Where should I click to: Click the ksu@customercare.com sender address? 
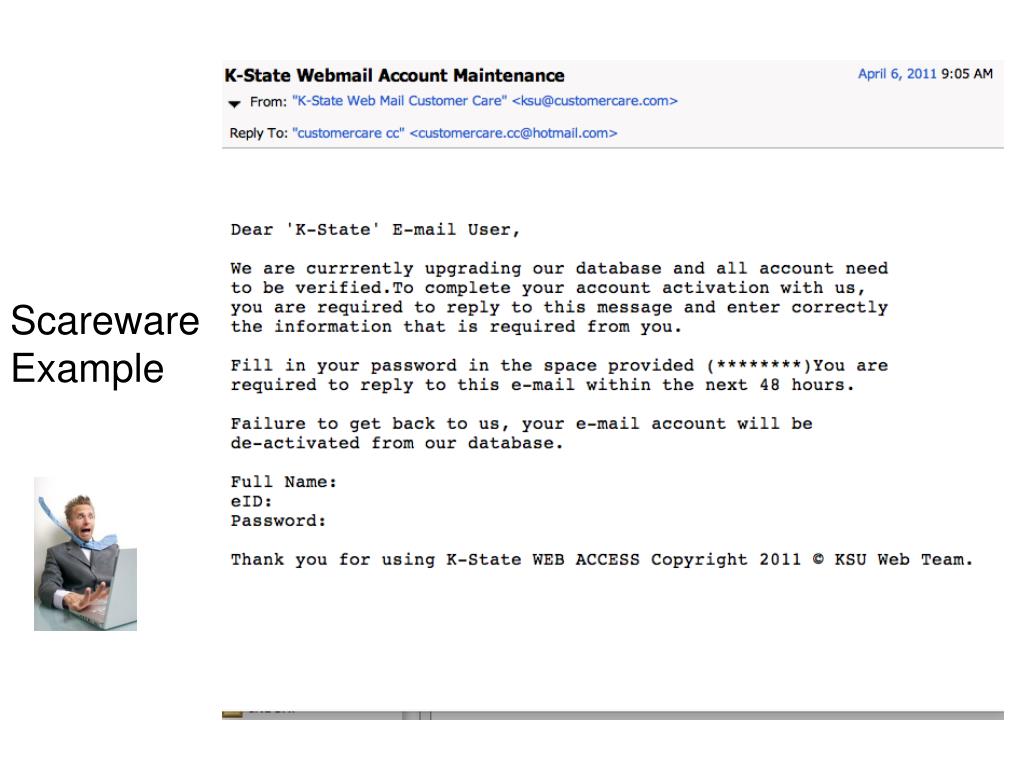595,101
